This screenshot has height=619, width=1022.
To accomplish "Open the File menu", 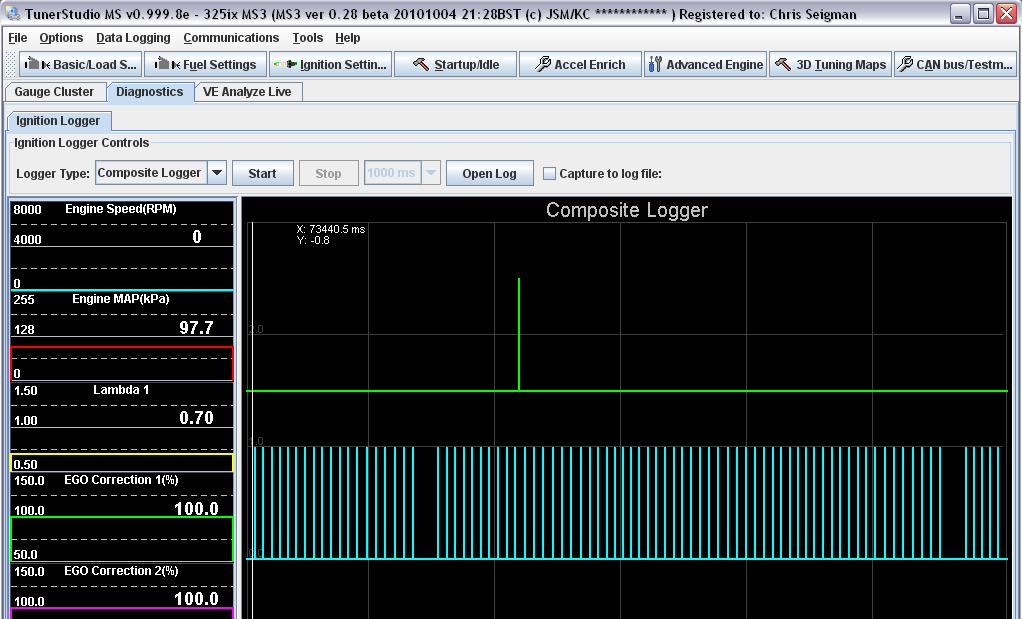I will click(x=18, y=38).
